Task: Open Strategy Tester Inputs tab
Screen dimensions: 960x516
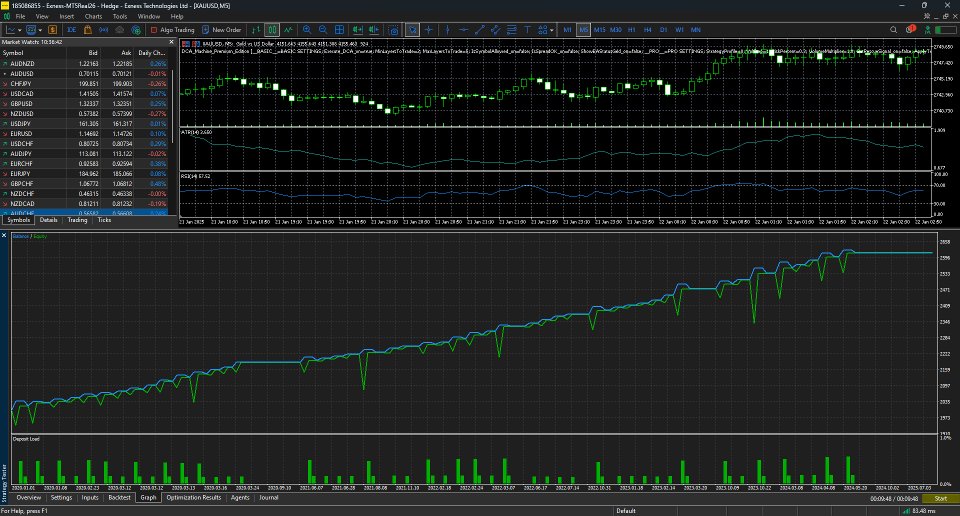Action: click(x=90, y=498)
